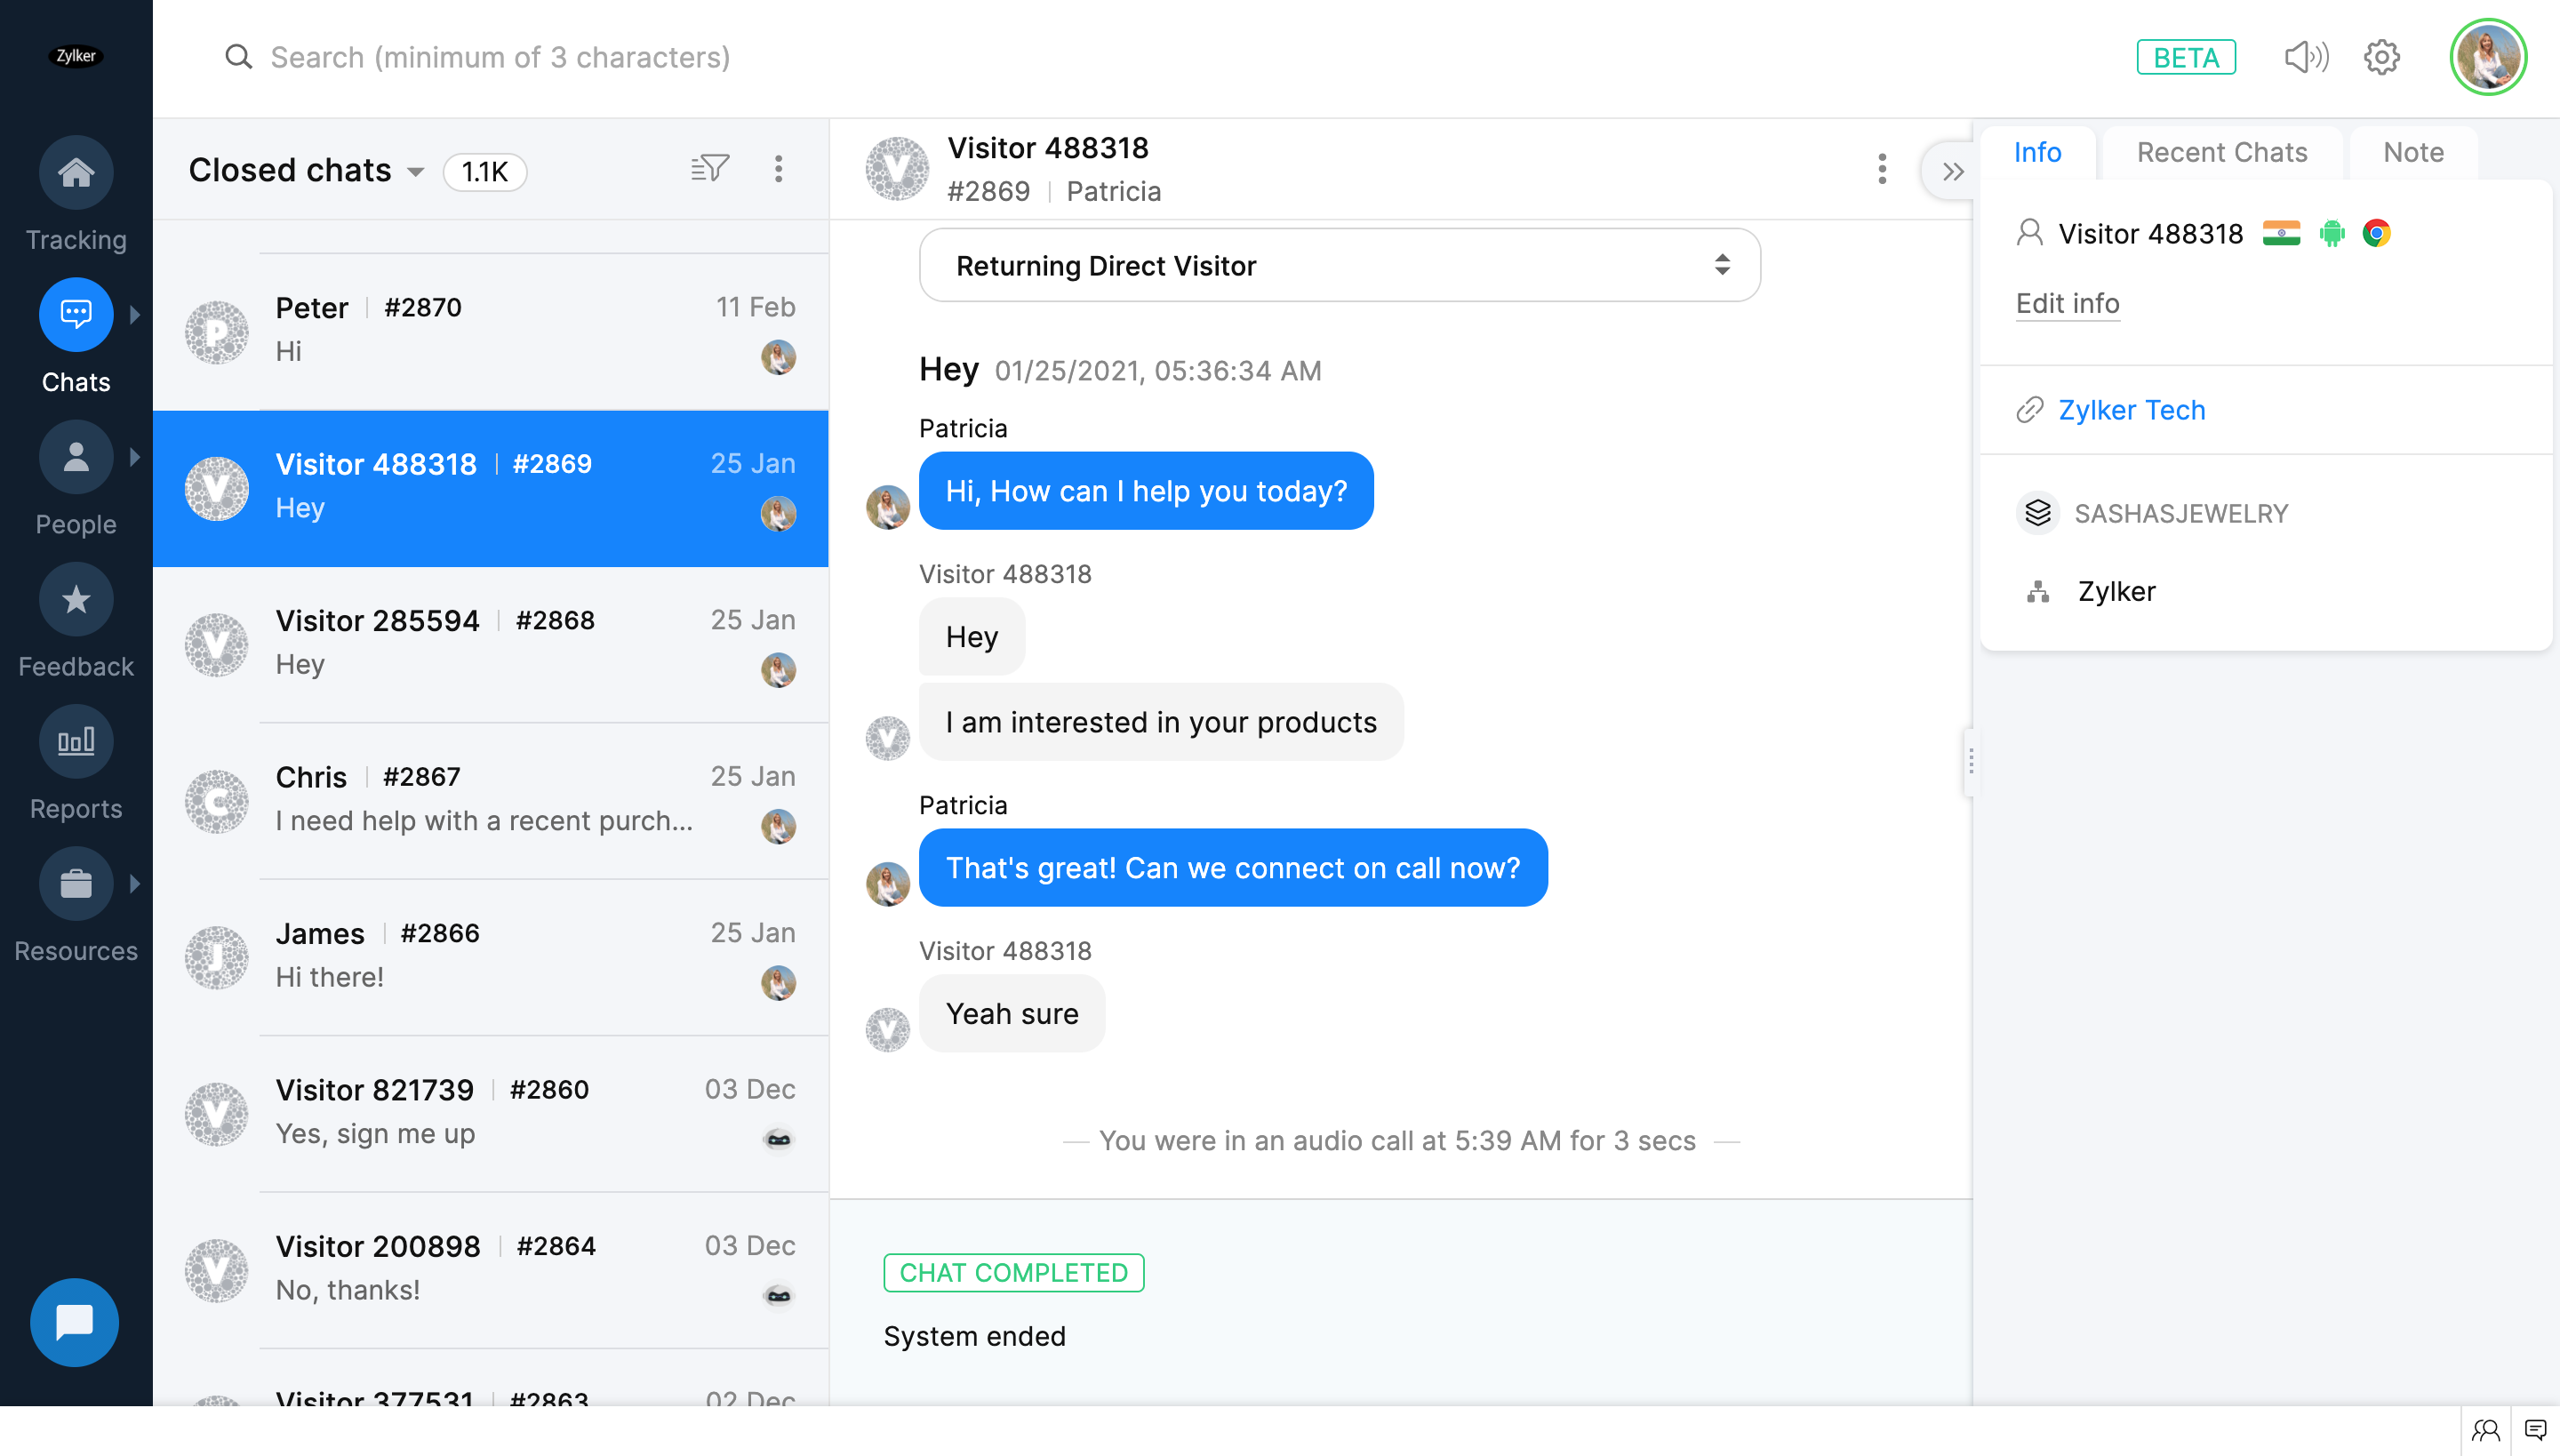Switch to Recent Chats tab
Image resolution: width=2560 pixels, height=1456 pixels.
pyautogui.click(x=2221, y=152)
